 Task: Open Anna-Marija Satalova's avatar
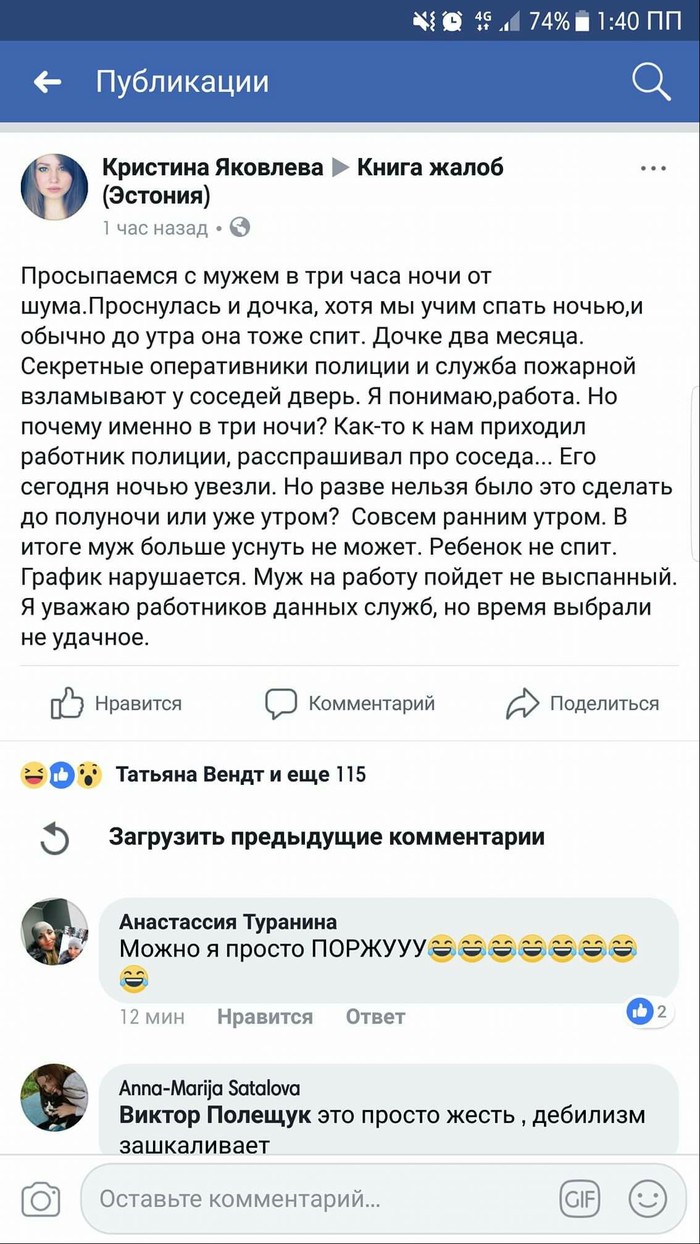[55, 1097]
